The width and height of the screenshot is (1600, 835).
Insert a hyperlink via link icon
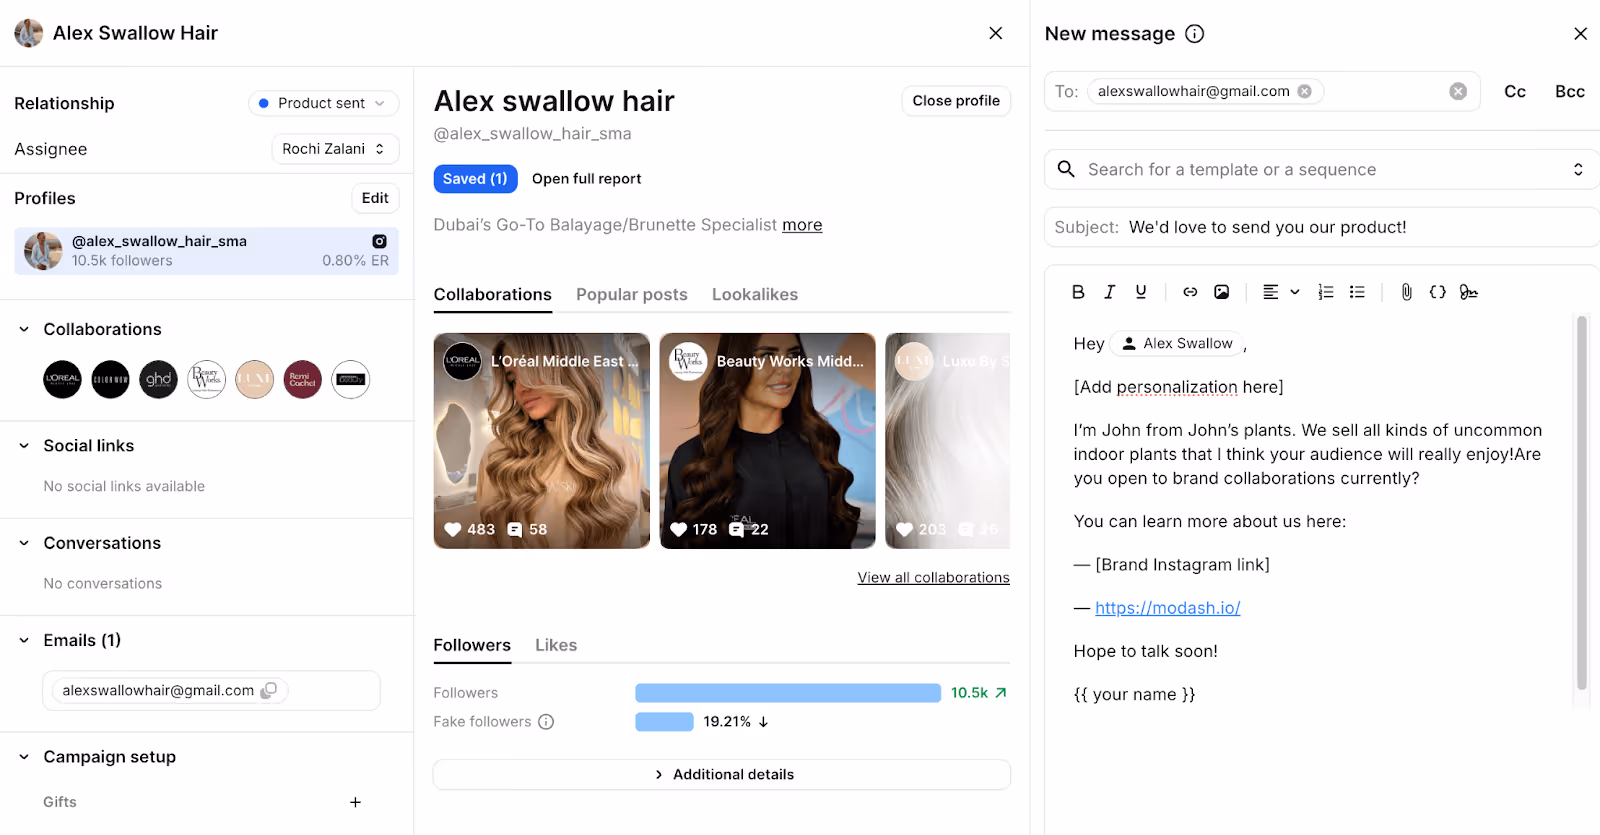coord(1190,292)
